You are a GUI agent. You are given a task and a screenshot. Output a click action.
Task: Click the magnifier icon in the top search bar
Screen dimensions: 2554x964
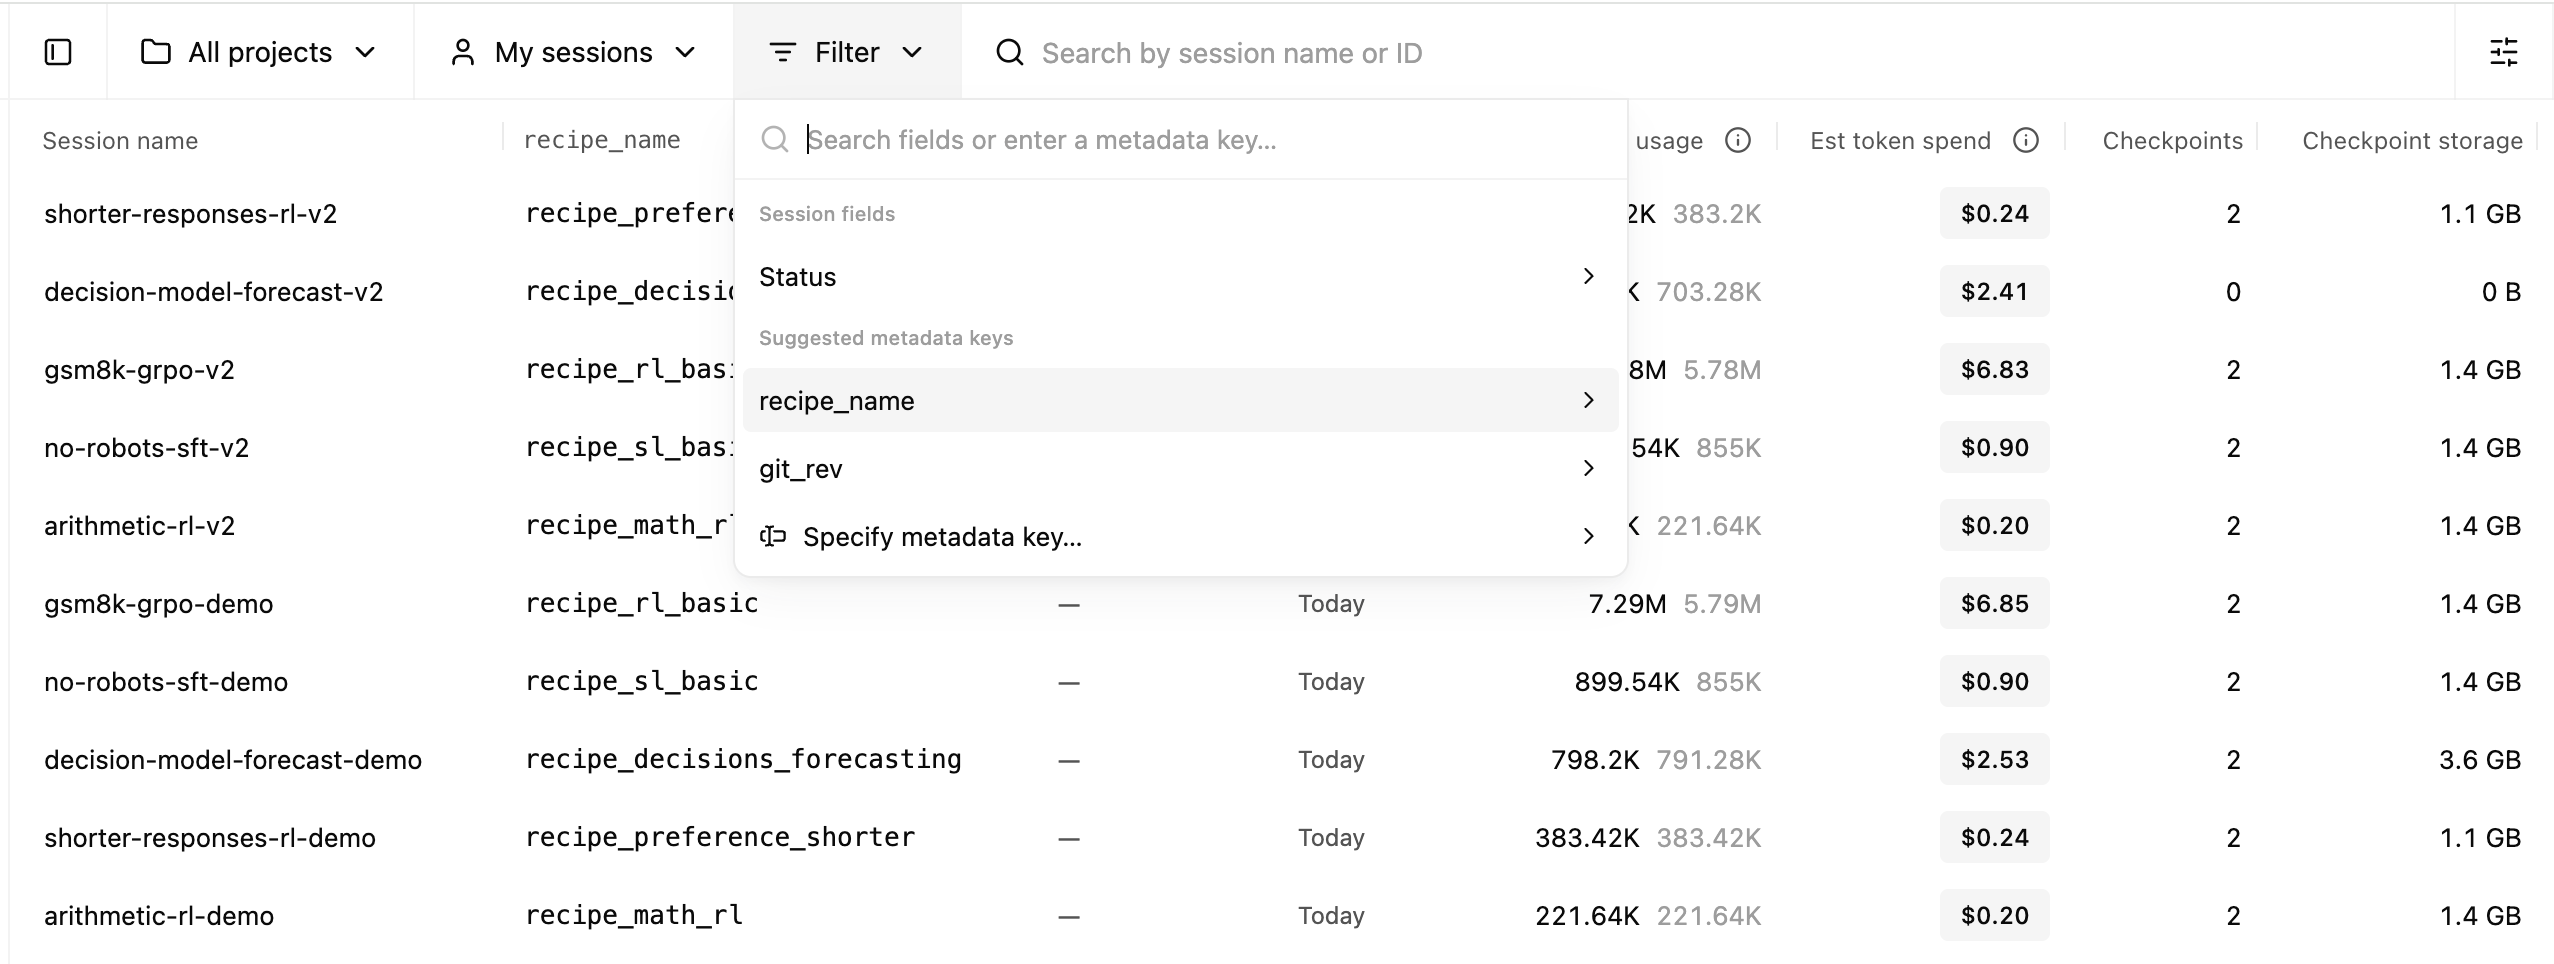(1010, 52)
